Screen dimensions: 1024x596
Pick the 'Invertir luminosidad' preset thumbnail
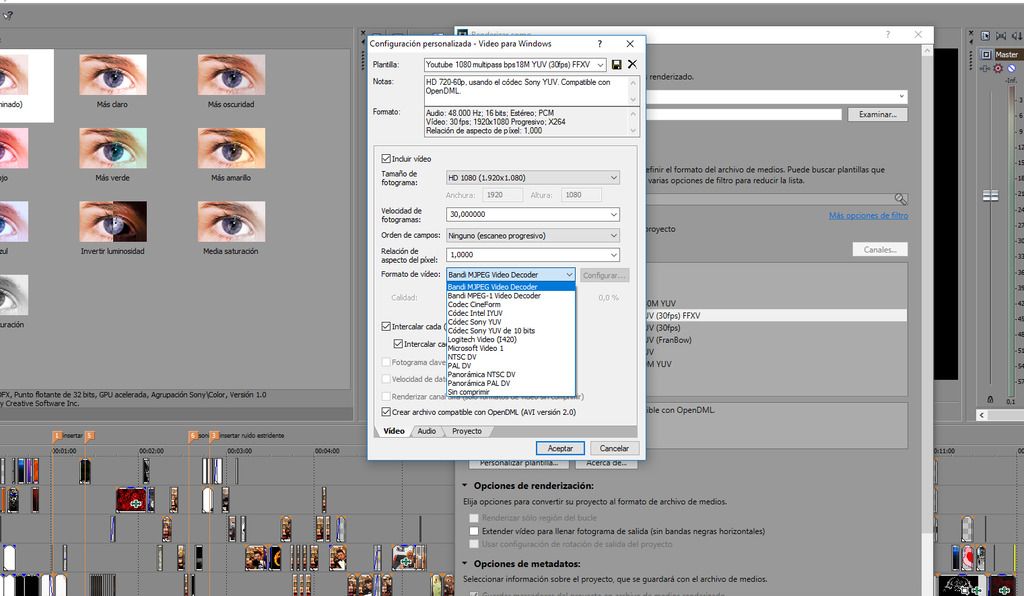point(112,222)
